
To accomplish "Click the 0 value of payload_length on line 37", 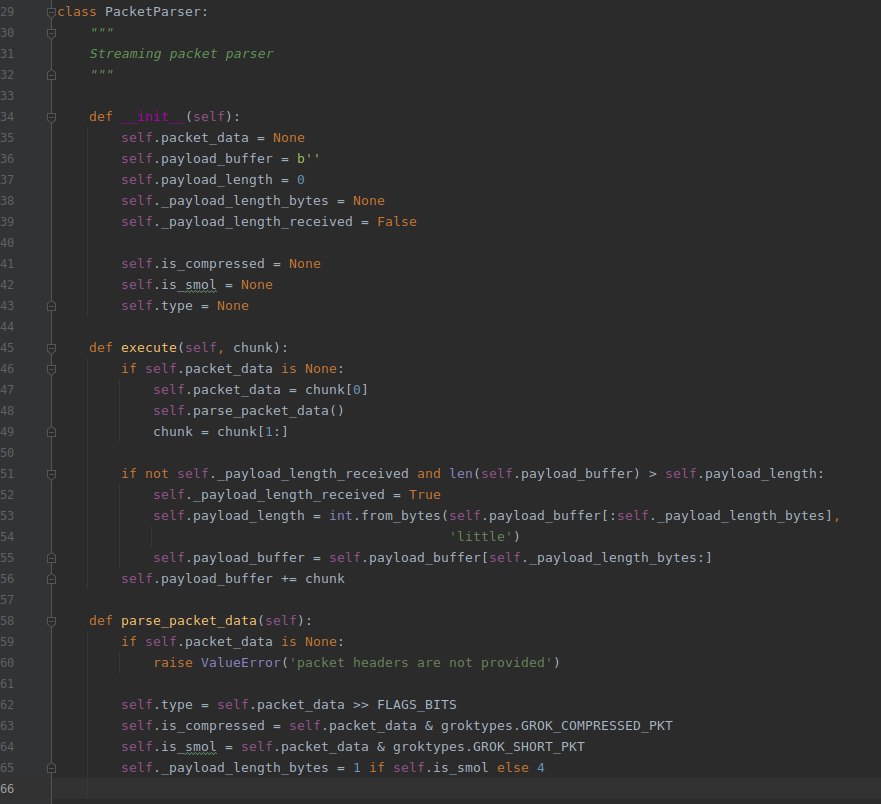I will click(x=301, y=180).
